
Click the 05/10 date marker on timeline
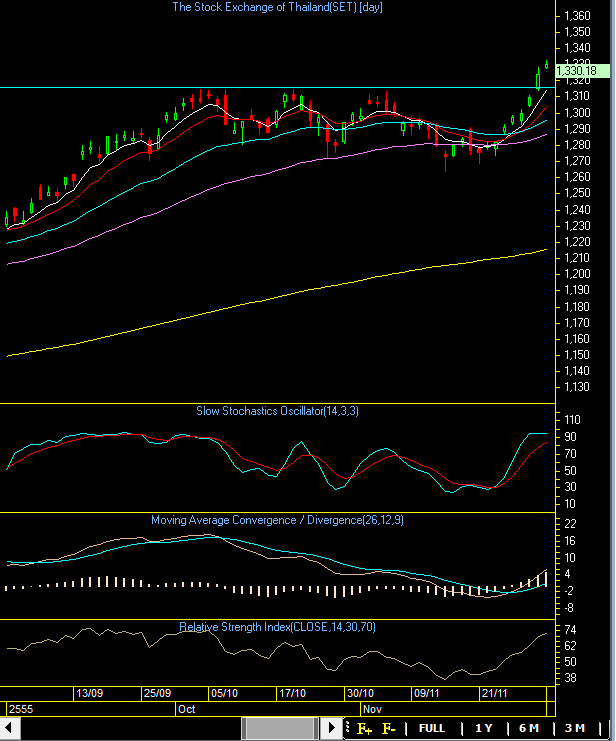pos(225,692)
